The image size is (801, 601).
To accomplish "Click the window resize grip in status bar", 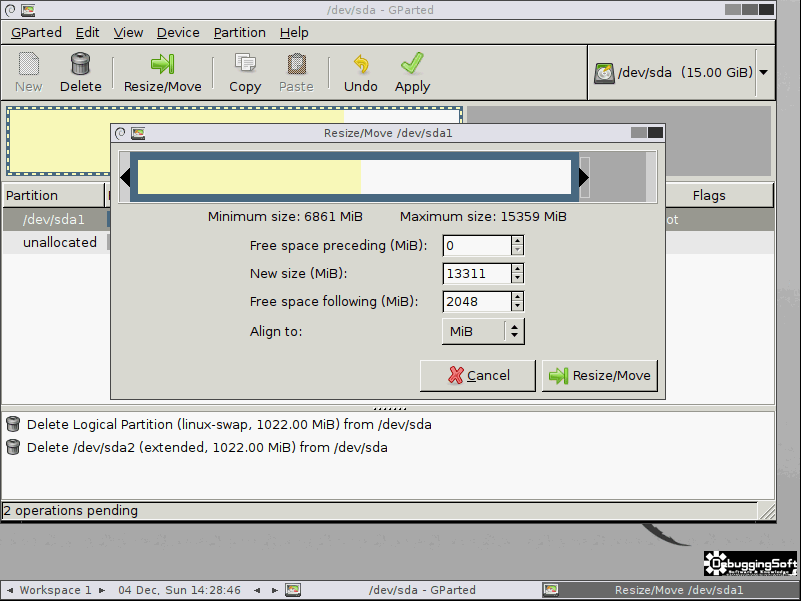I will [767, 511].
